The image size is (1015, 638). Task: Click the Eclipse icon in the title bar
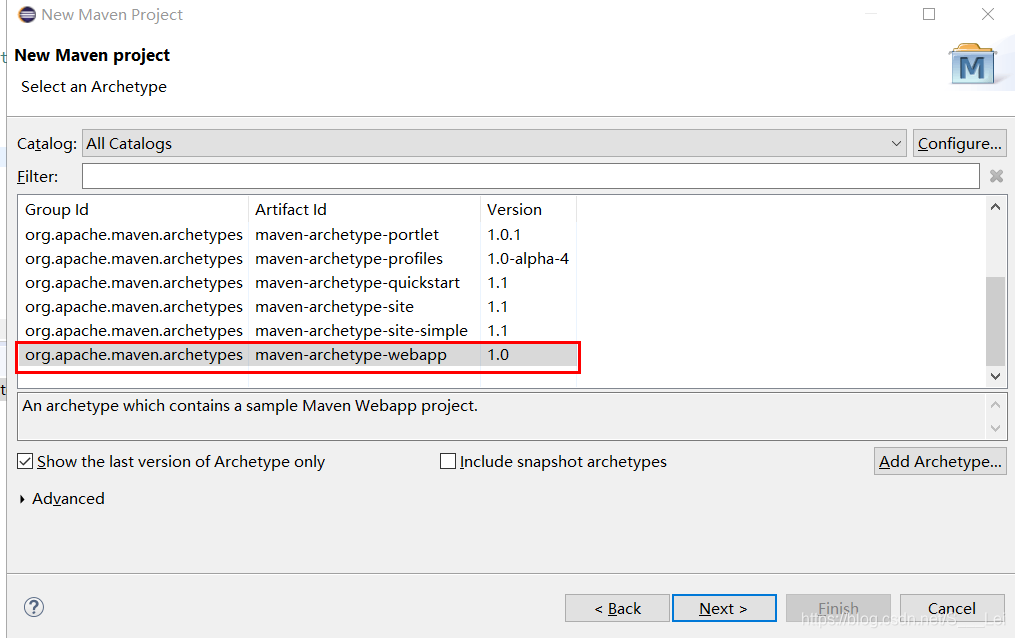pos(27,14)
